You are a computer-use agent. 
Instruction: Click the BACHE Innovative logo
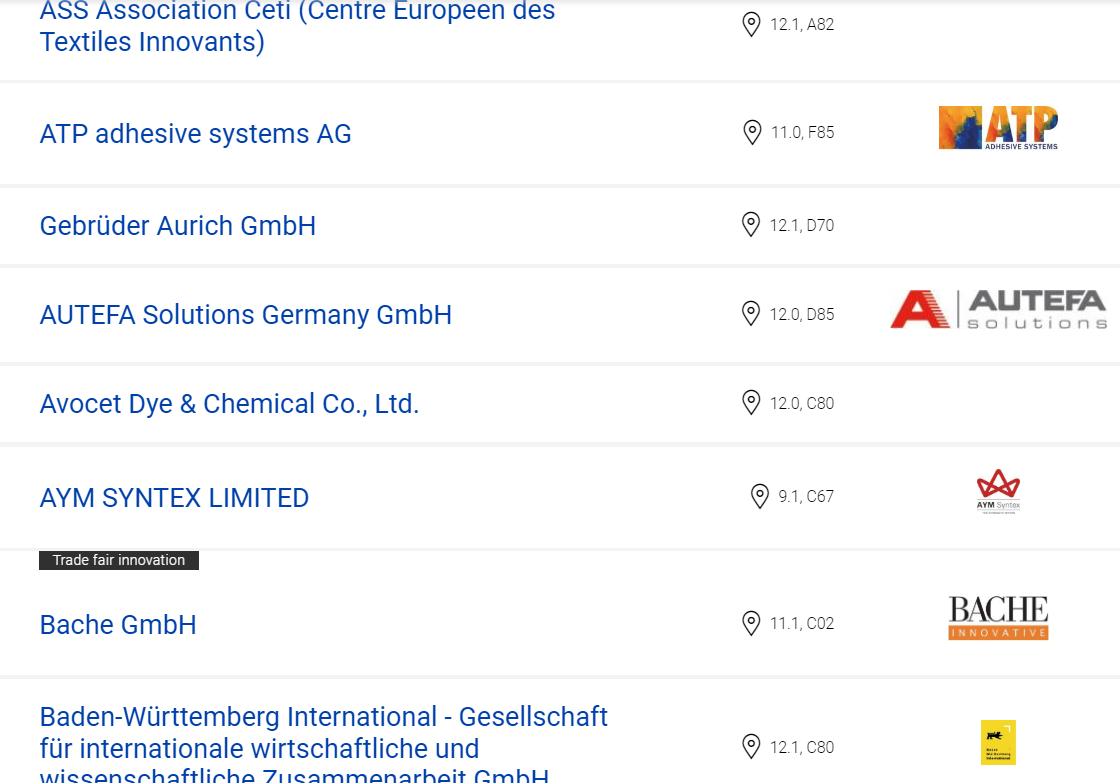pyautogui.click(x=999, y=617)
